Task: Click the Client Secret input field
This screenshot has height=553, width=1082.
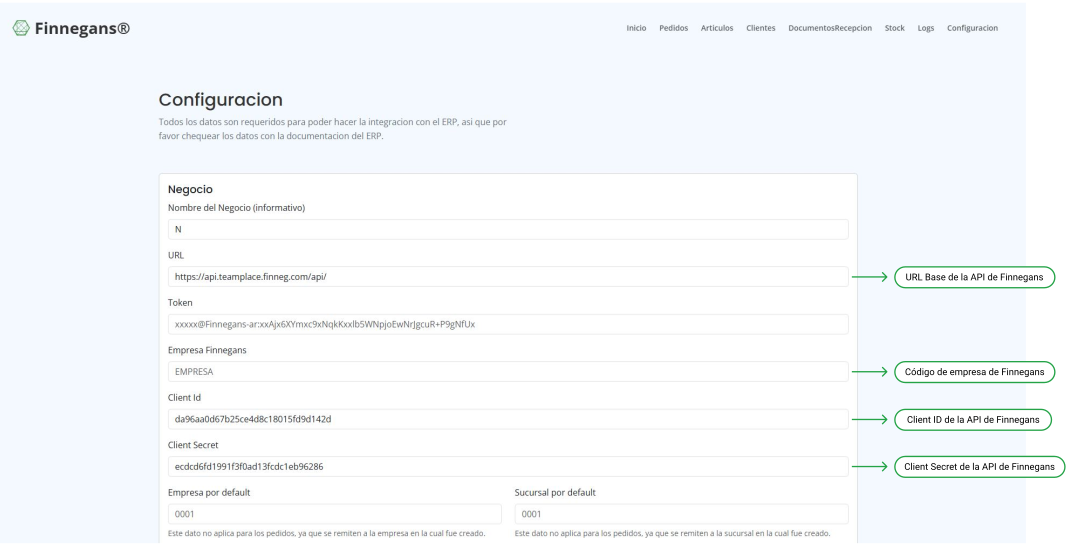Action: pos(508,466)
